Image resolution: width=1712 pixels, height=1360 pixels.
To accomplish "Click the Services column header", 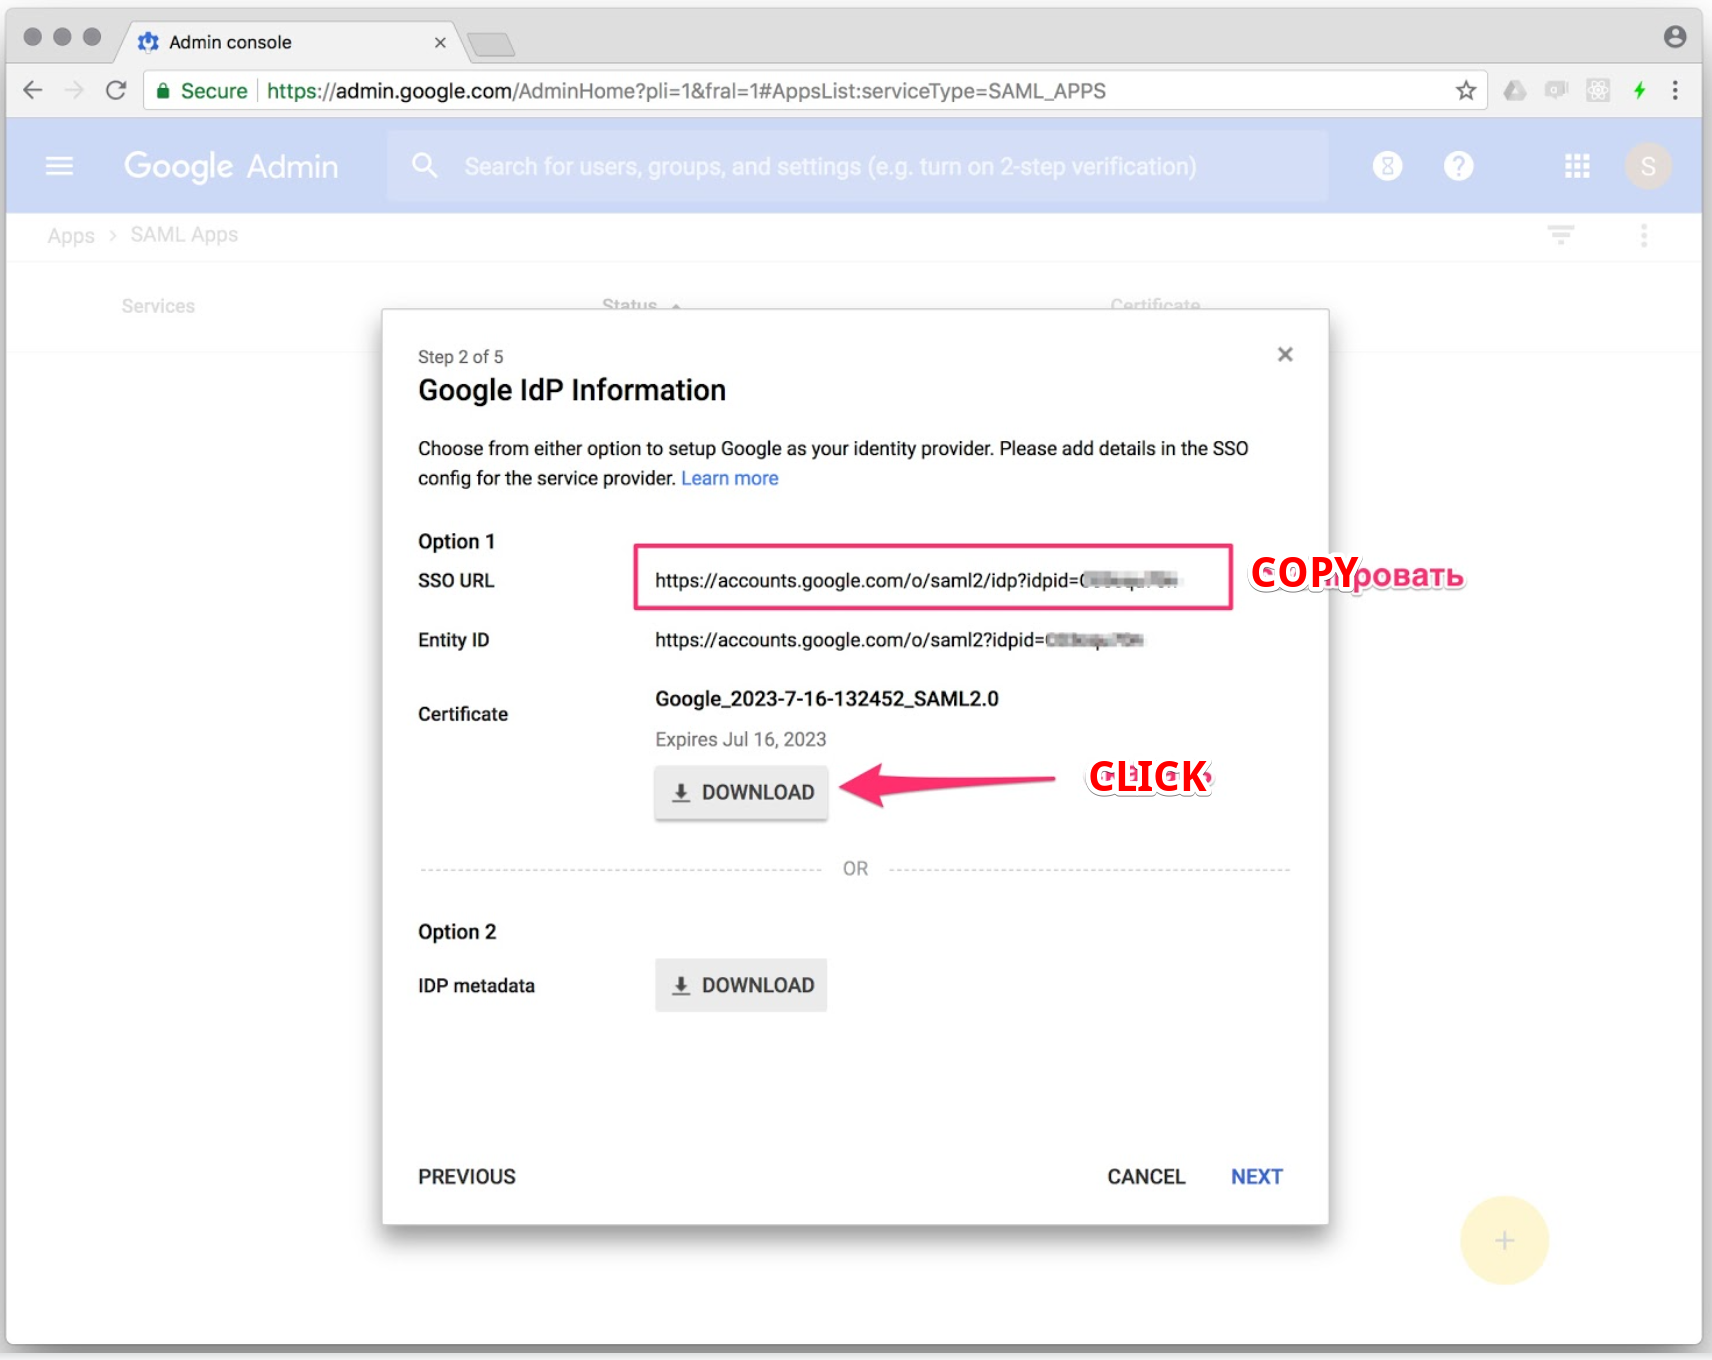I will pyautogui.click(x=158, y=306).
